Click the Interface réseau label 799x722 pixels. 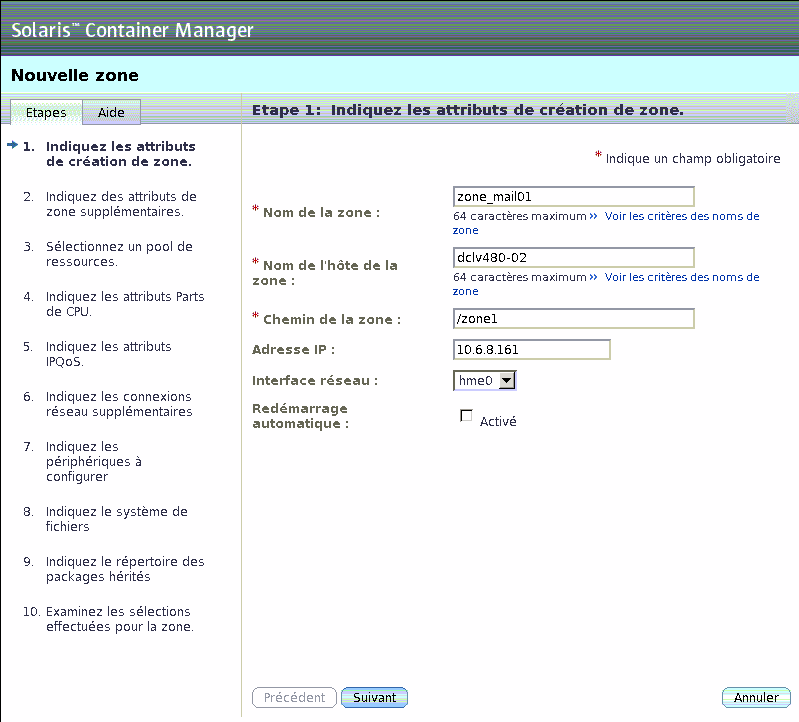click(x=315, y=381)
